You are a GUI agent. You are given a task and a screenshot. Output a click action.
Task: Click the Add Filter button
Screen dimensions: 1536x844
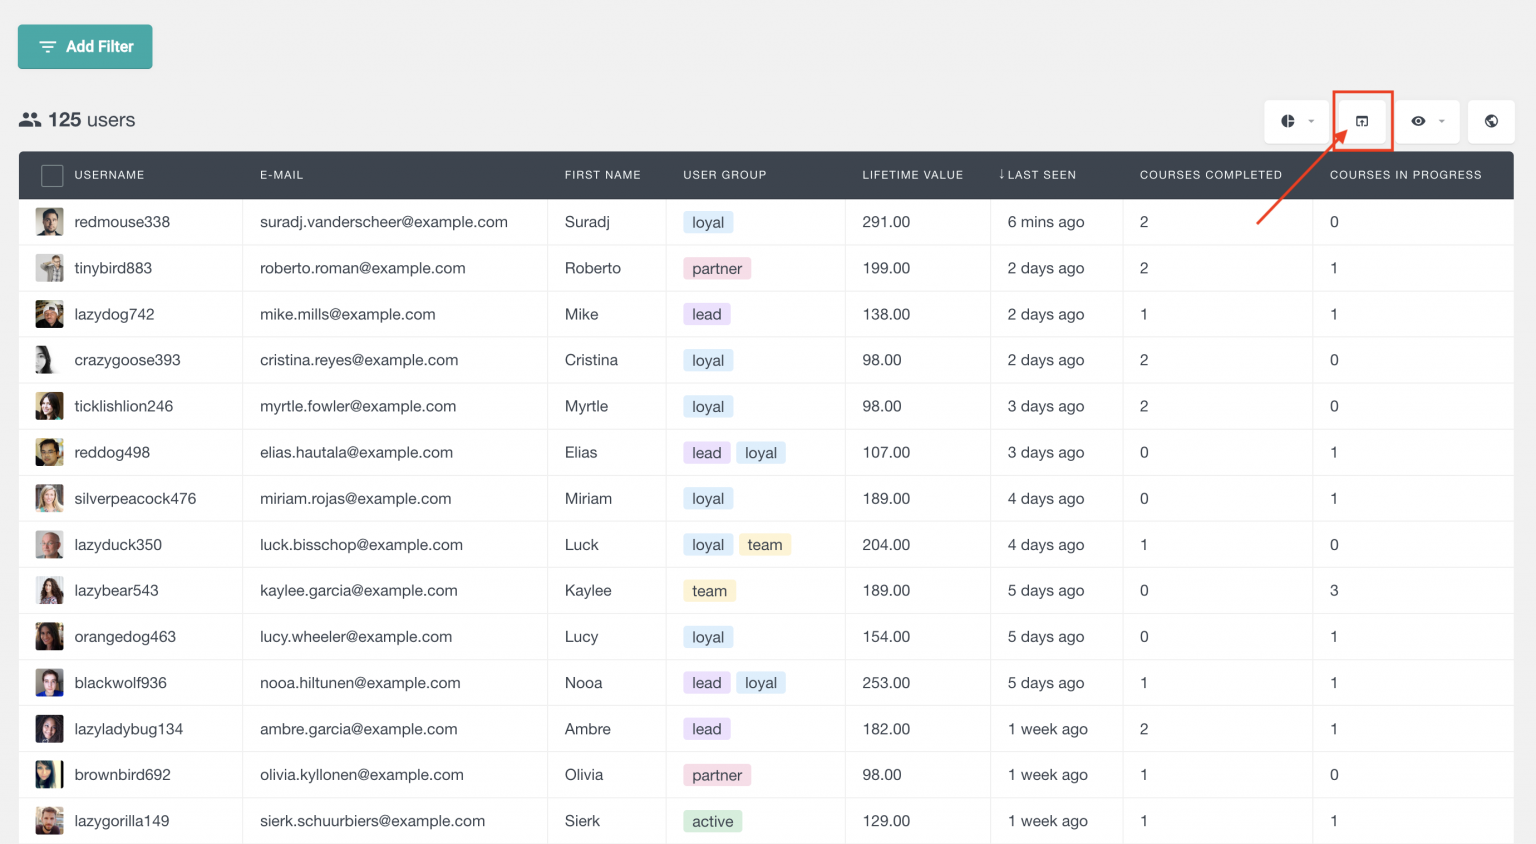pos(85,47)
